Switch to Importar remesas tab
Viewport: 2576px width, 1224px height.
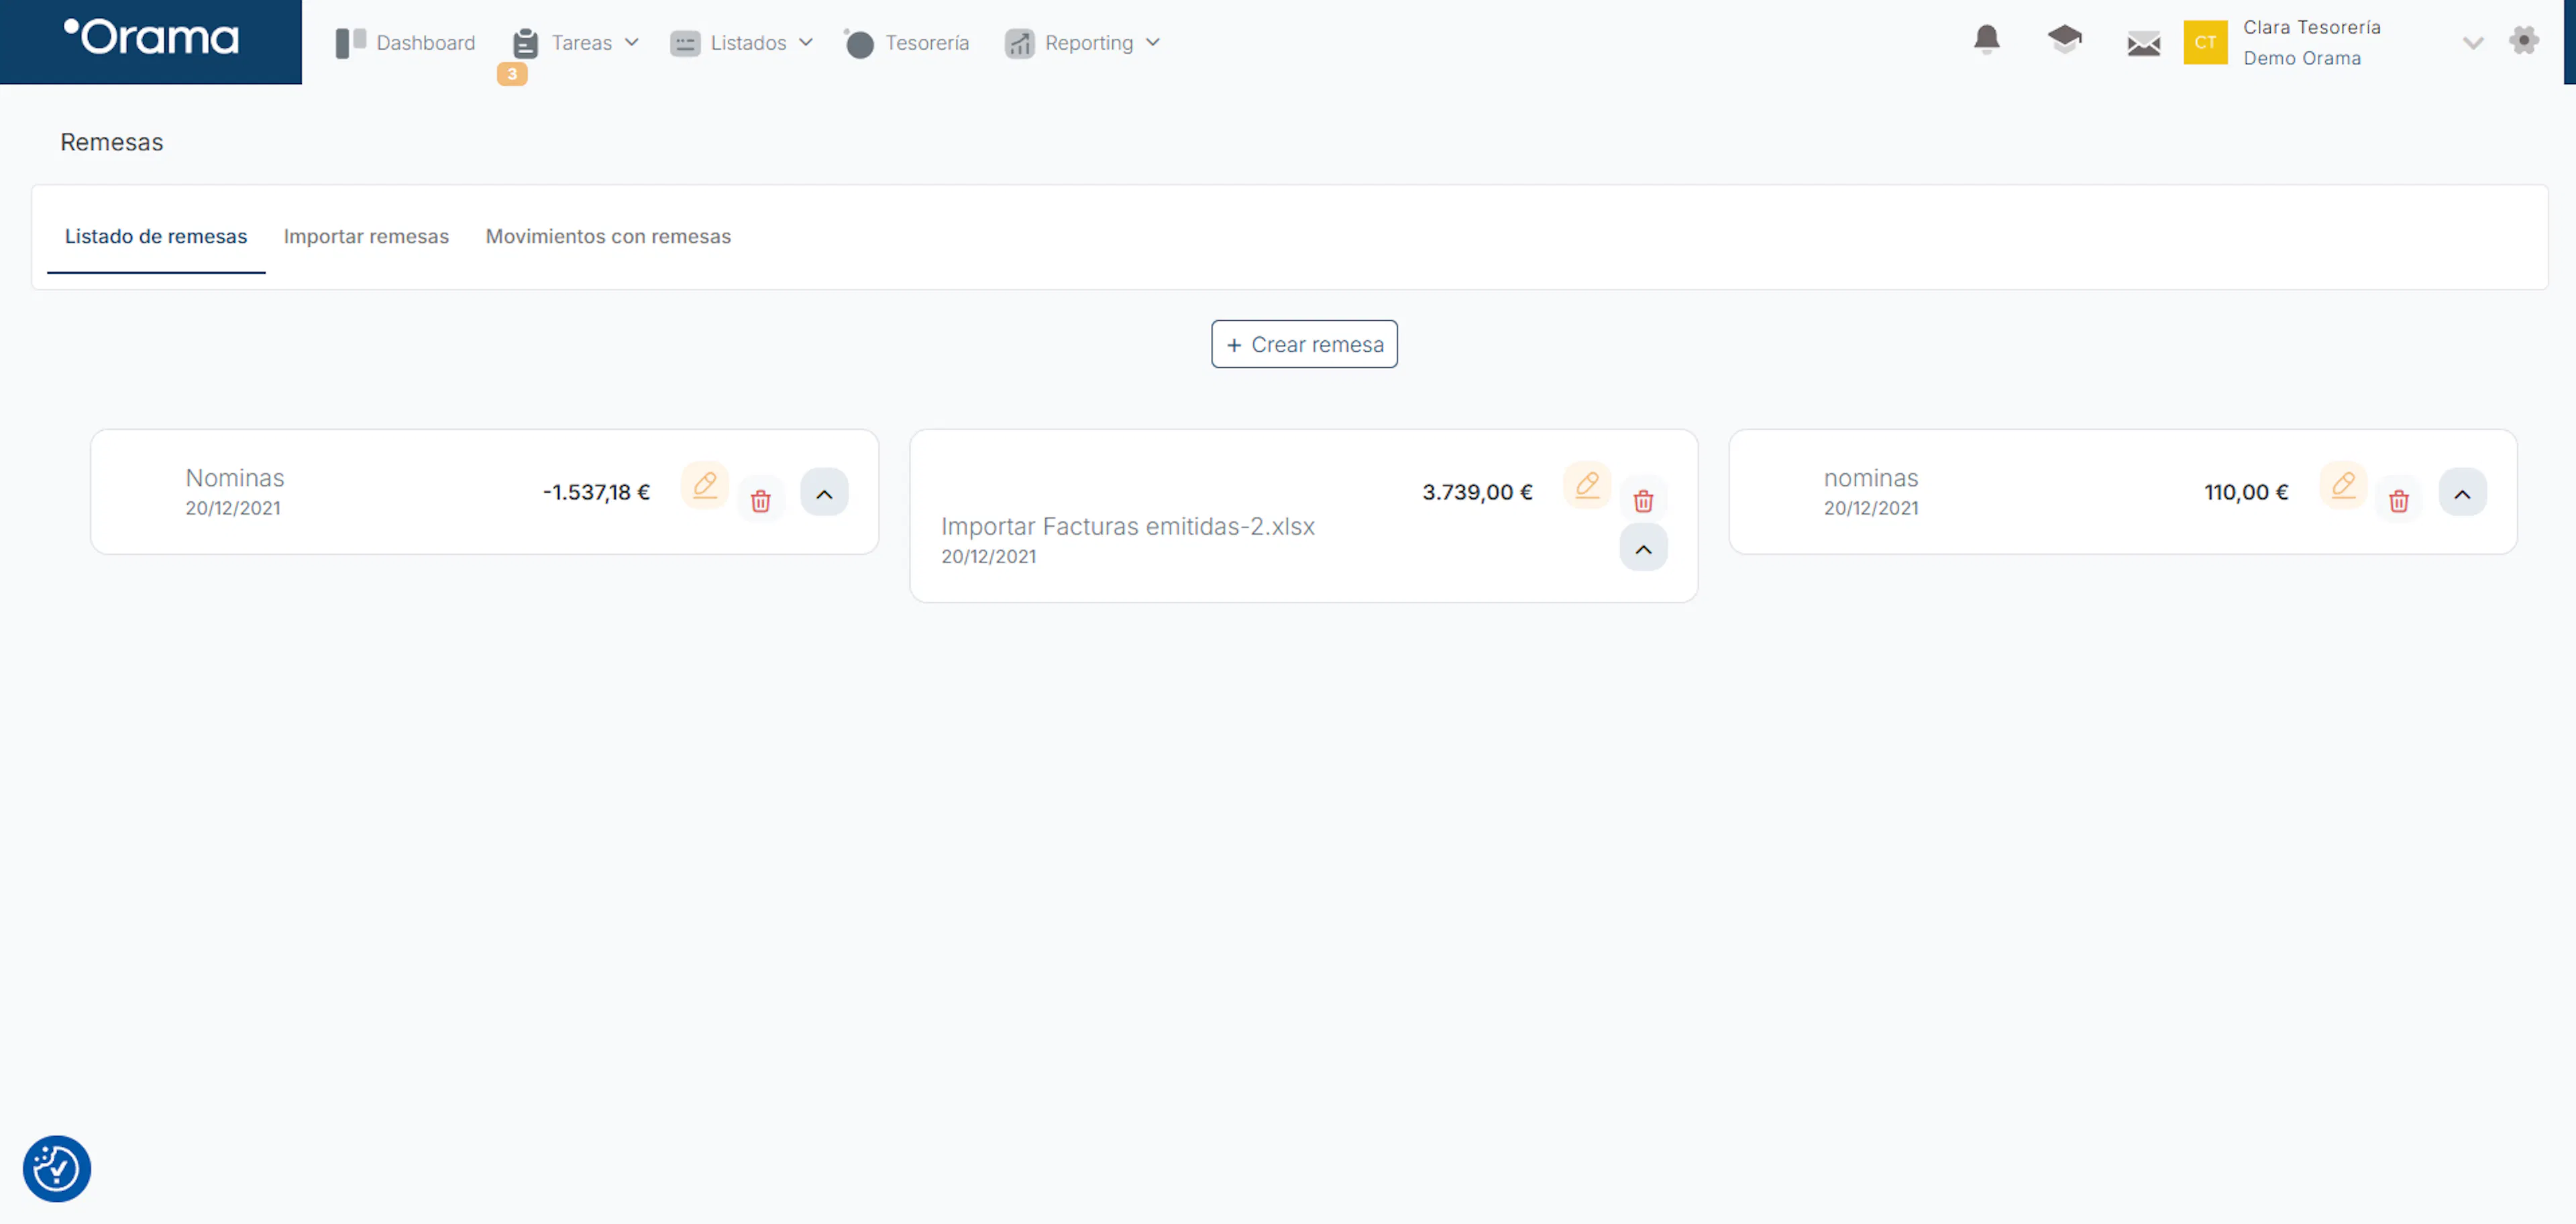click(366, 236)
